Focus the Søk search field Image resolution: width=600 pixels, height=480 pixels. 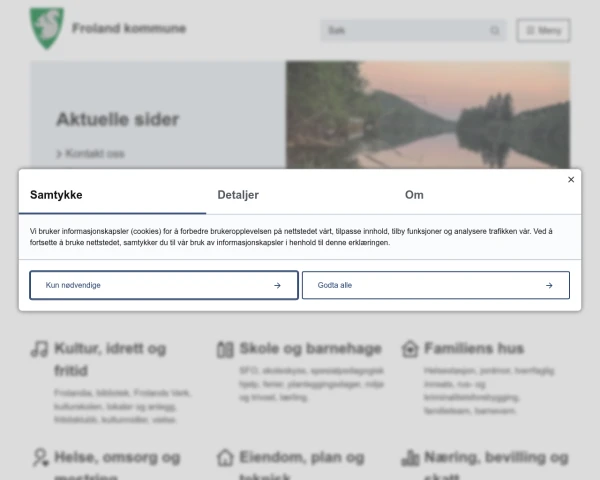point(413,30)
